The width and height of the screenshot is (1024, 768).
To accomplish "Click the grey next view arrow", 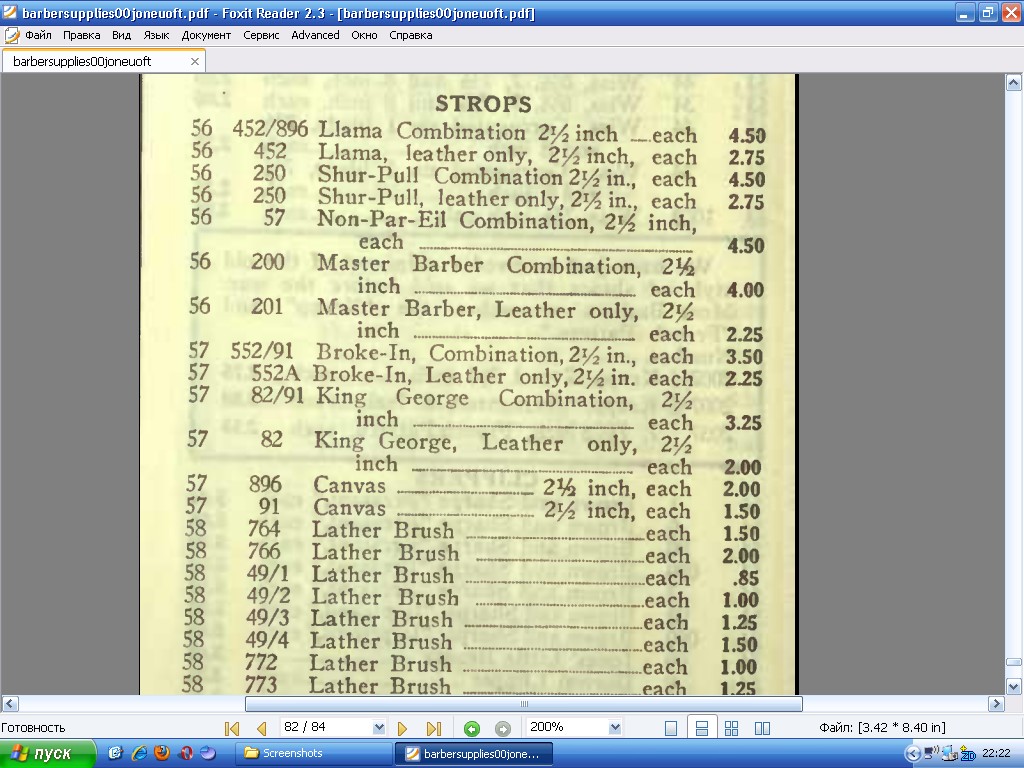I will [x=503, y=728].
